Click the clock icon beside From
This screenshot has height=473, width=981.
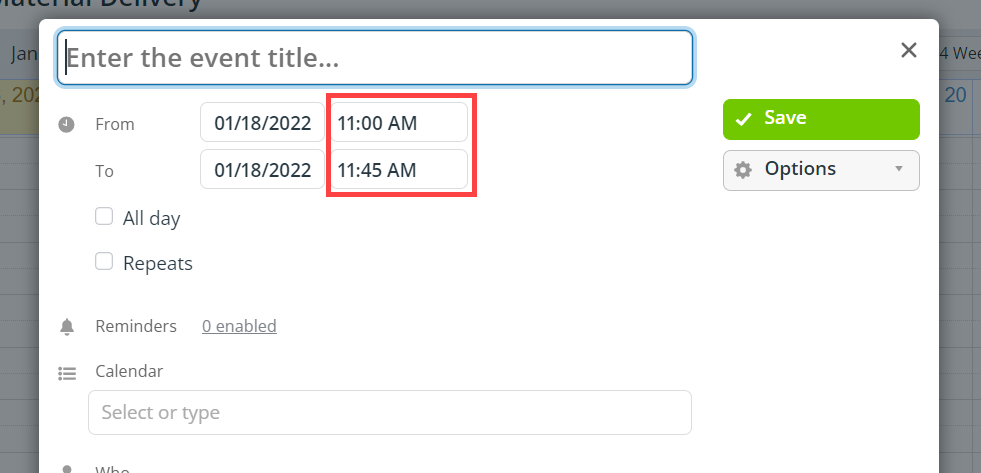click(x=66, y=125)
